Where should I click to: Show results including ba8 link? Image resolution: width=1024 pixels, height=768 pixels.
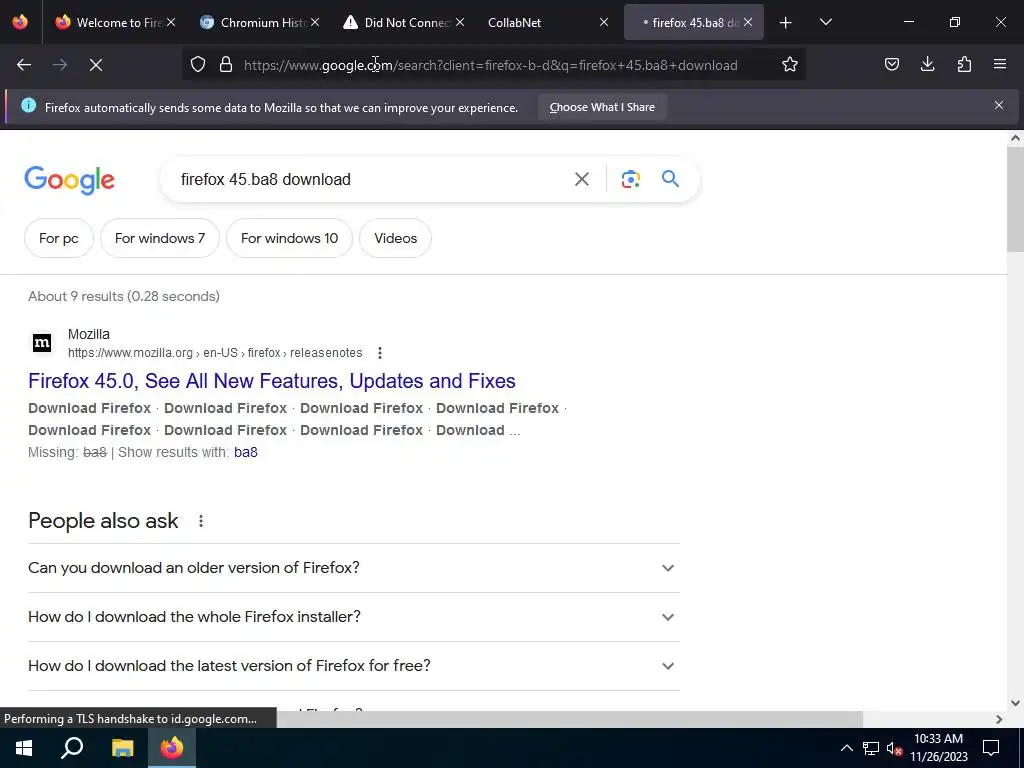(246, 452)
